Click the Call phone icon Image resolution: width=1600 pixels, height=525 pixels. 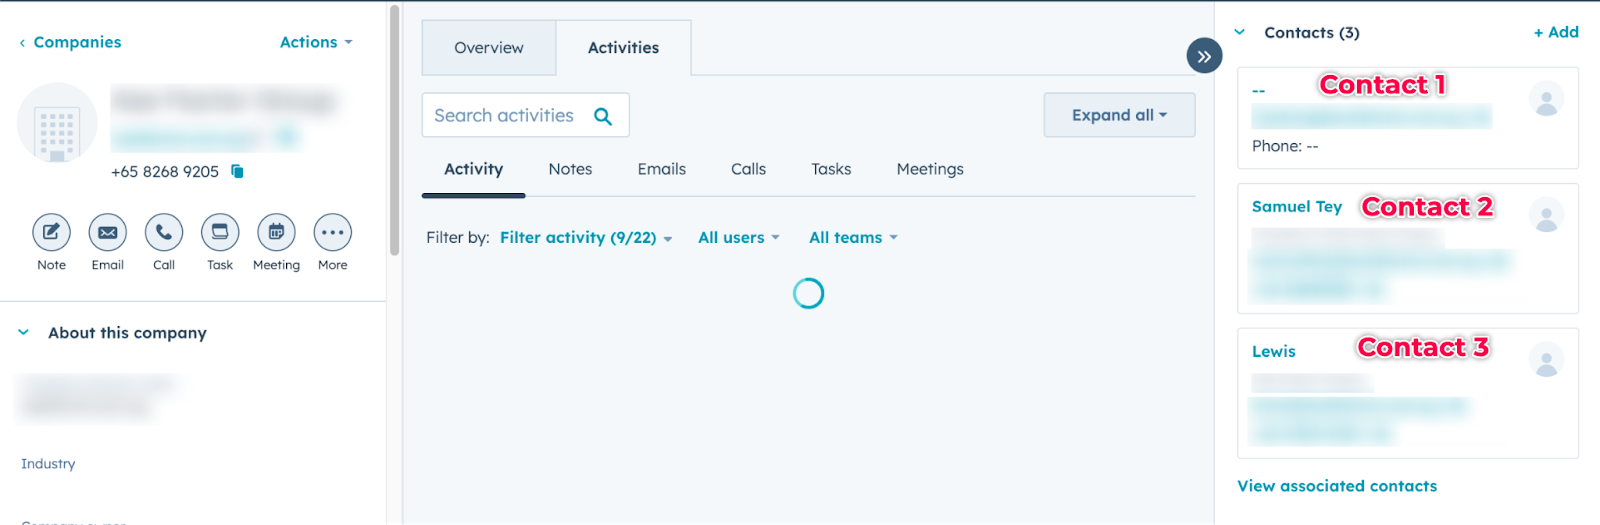click(x=164, y=233)
